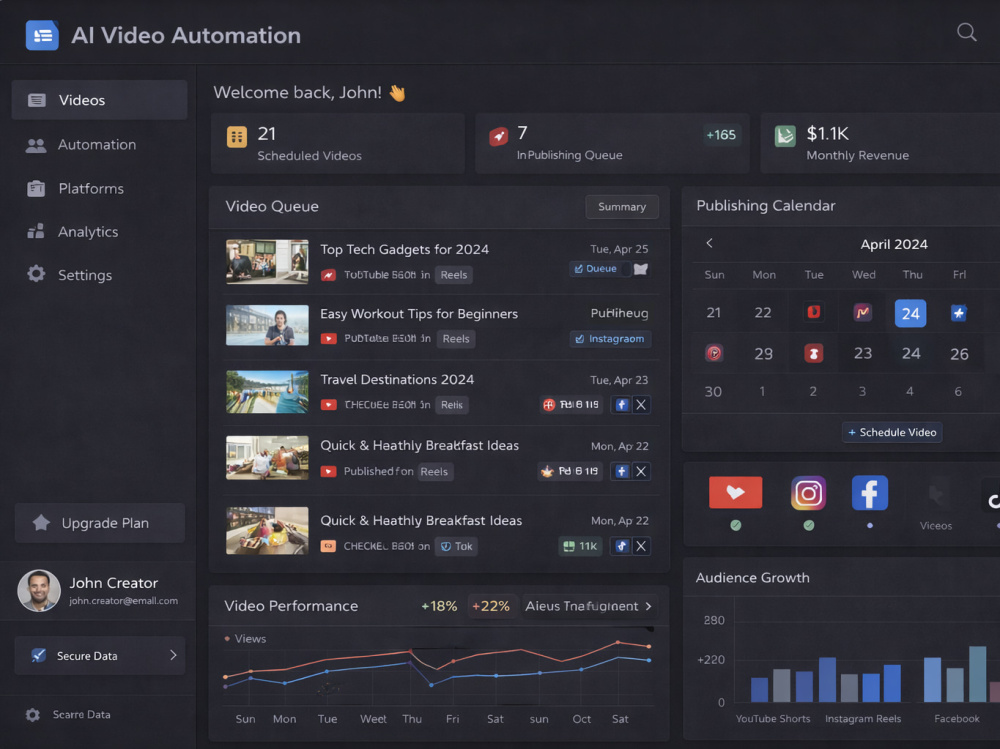Open Travel Destinations 2024 thumbnail
Screen dimensions: 1000x749
(267, 392)
